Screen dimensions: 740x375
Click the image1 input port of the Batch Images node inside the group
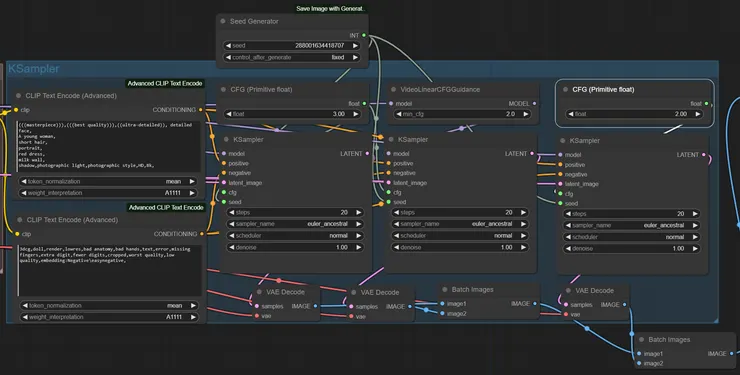point(442,304)
